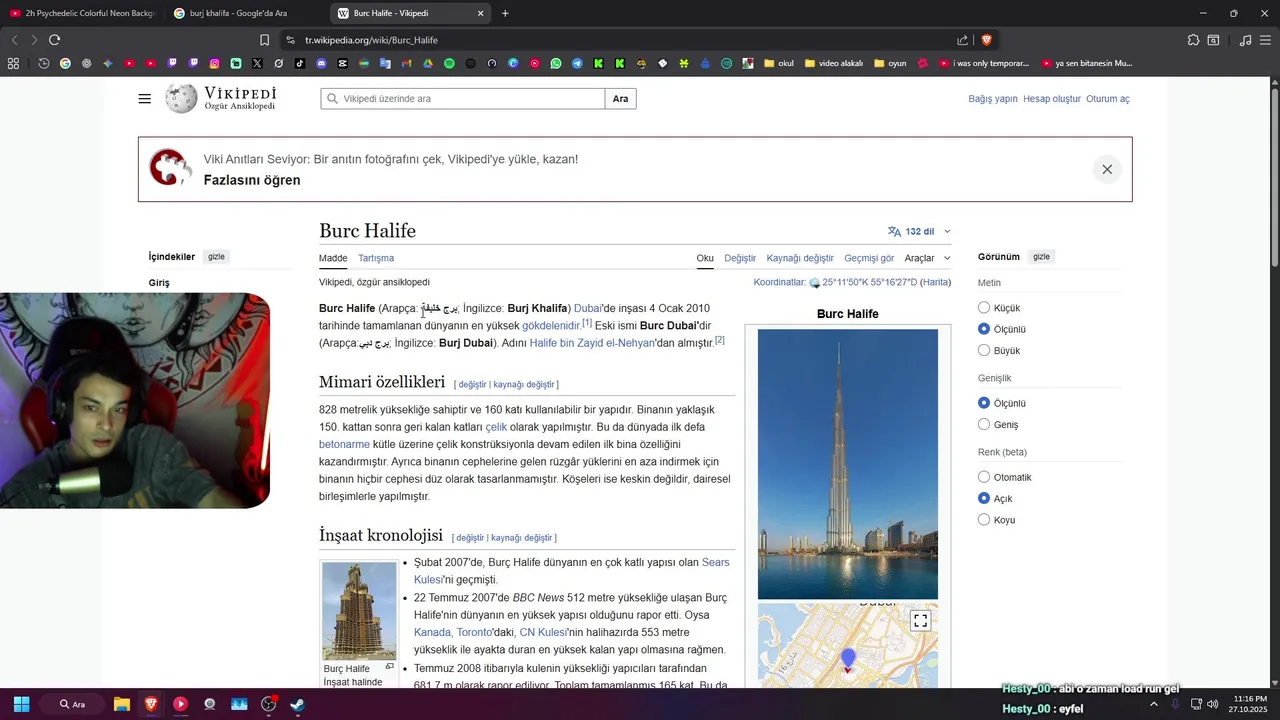This screenshot has width=1280, height=720.
Task: Click the Vikipedi globe logo
Action: [181, 99]
